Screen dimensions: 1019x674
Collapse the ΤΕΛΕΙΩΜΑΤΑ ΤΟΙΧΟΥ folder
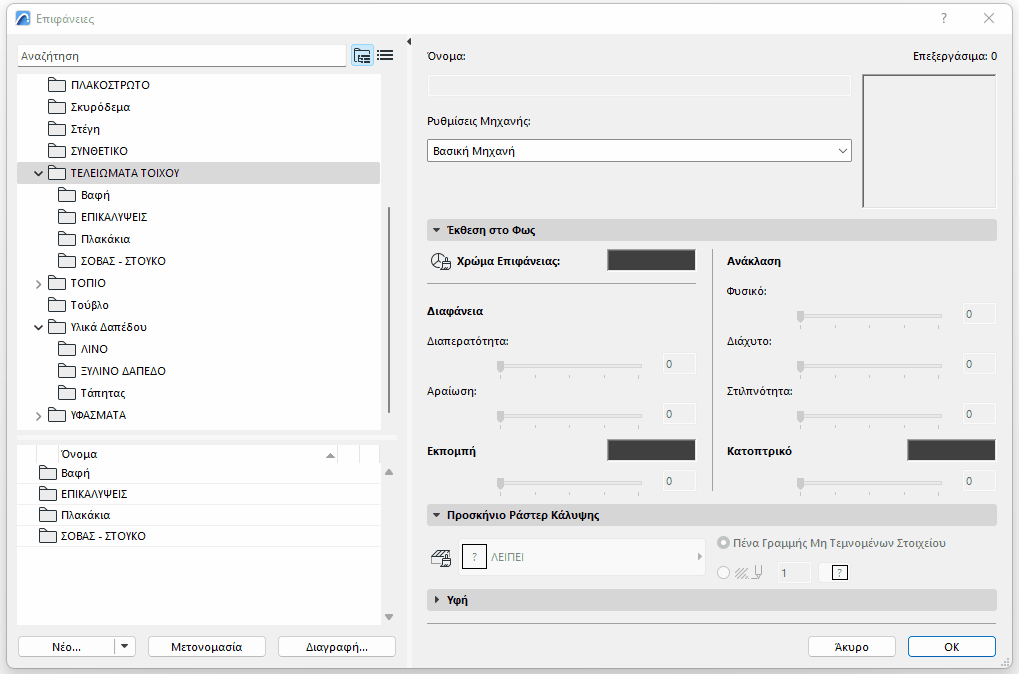(x=38, y=173)
